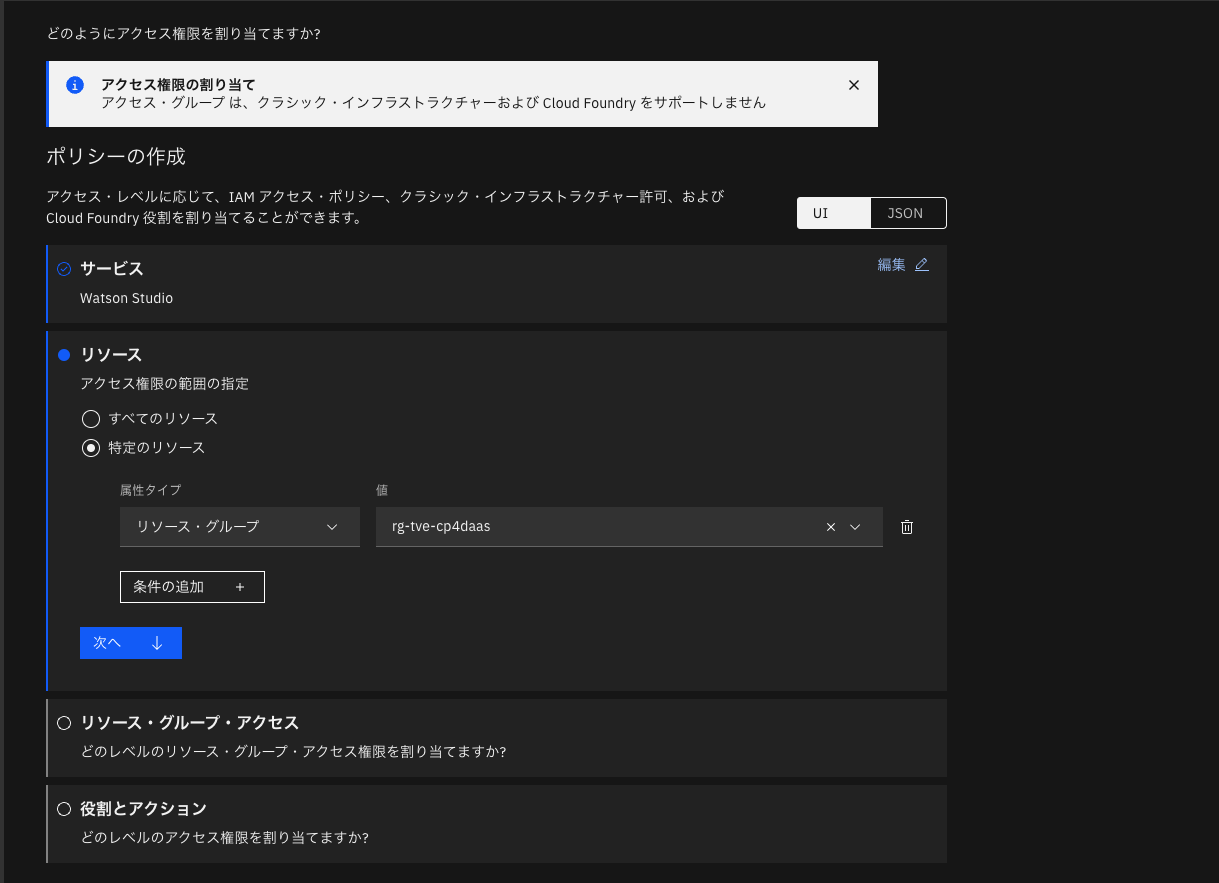Viewport: 1219px width, 883px height.
Task: Select the すべてのリソース radio button
Action: click(91, 419)
